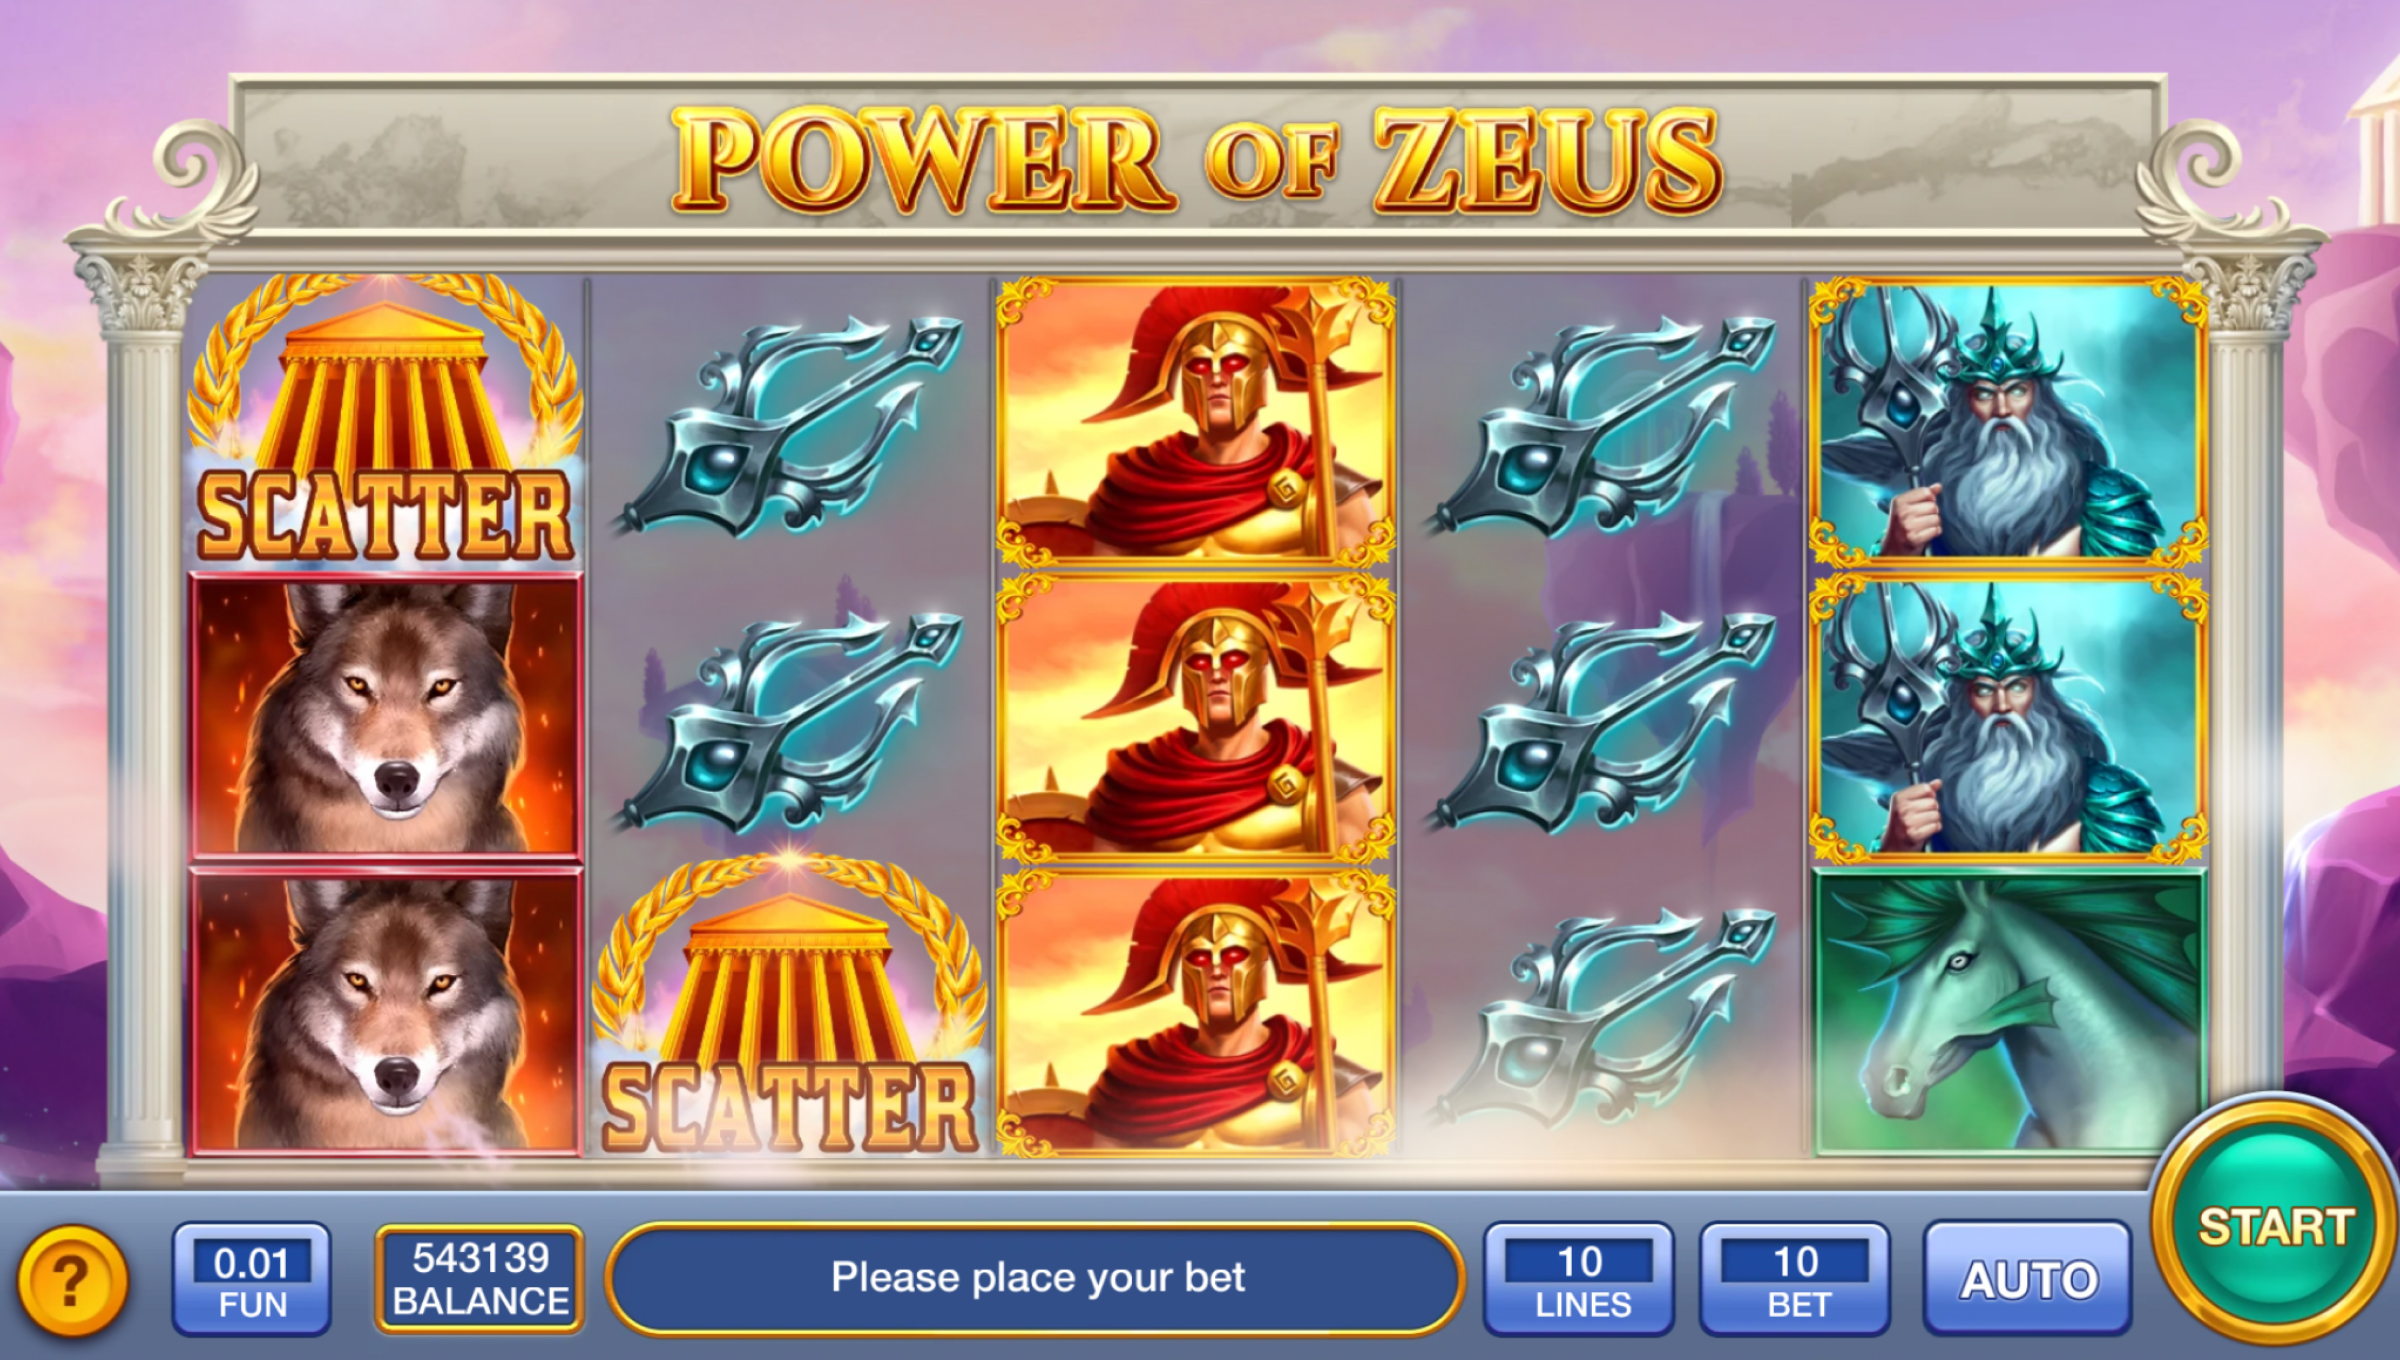Click the green START spin button
Screen dimensions: 2400x1360
[x=2274, y=1227]
